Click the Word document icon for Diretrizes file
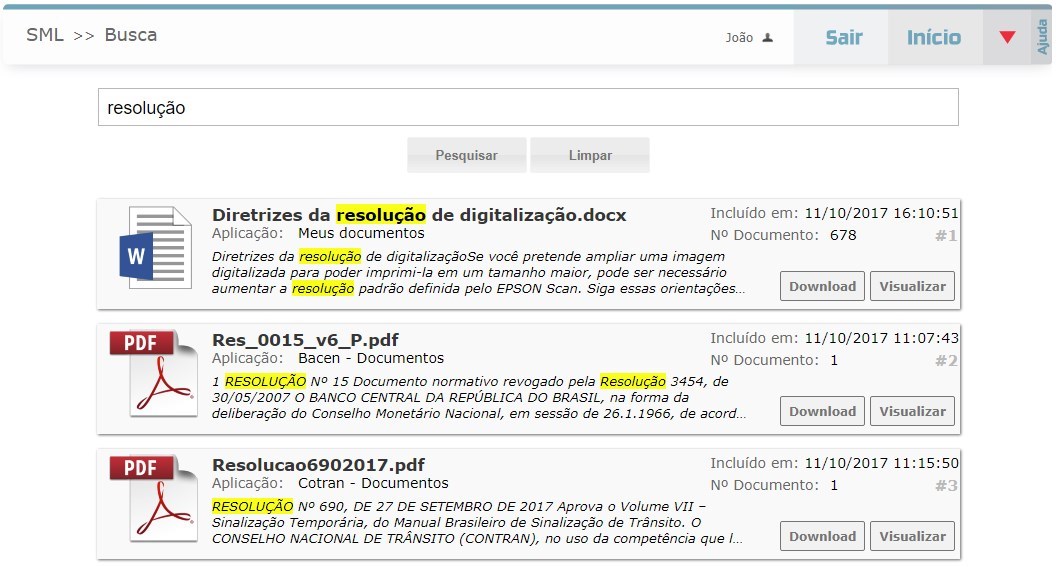1059x567 pixels. point(155,248)
